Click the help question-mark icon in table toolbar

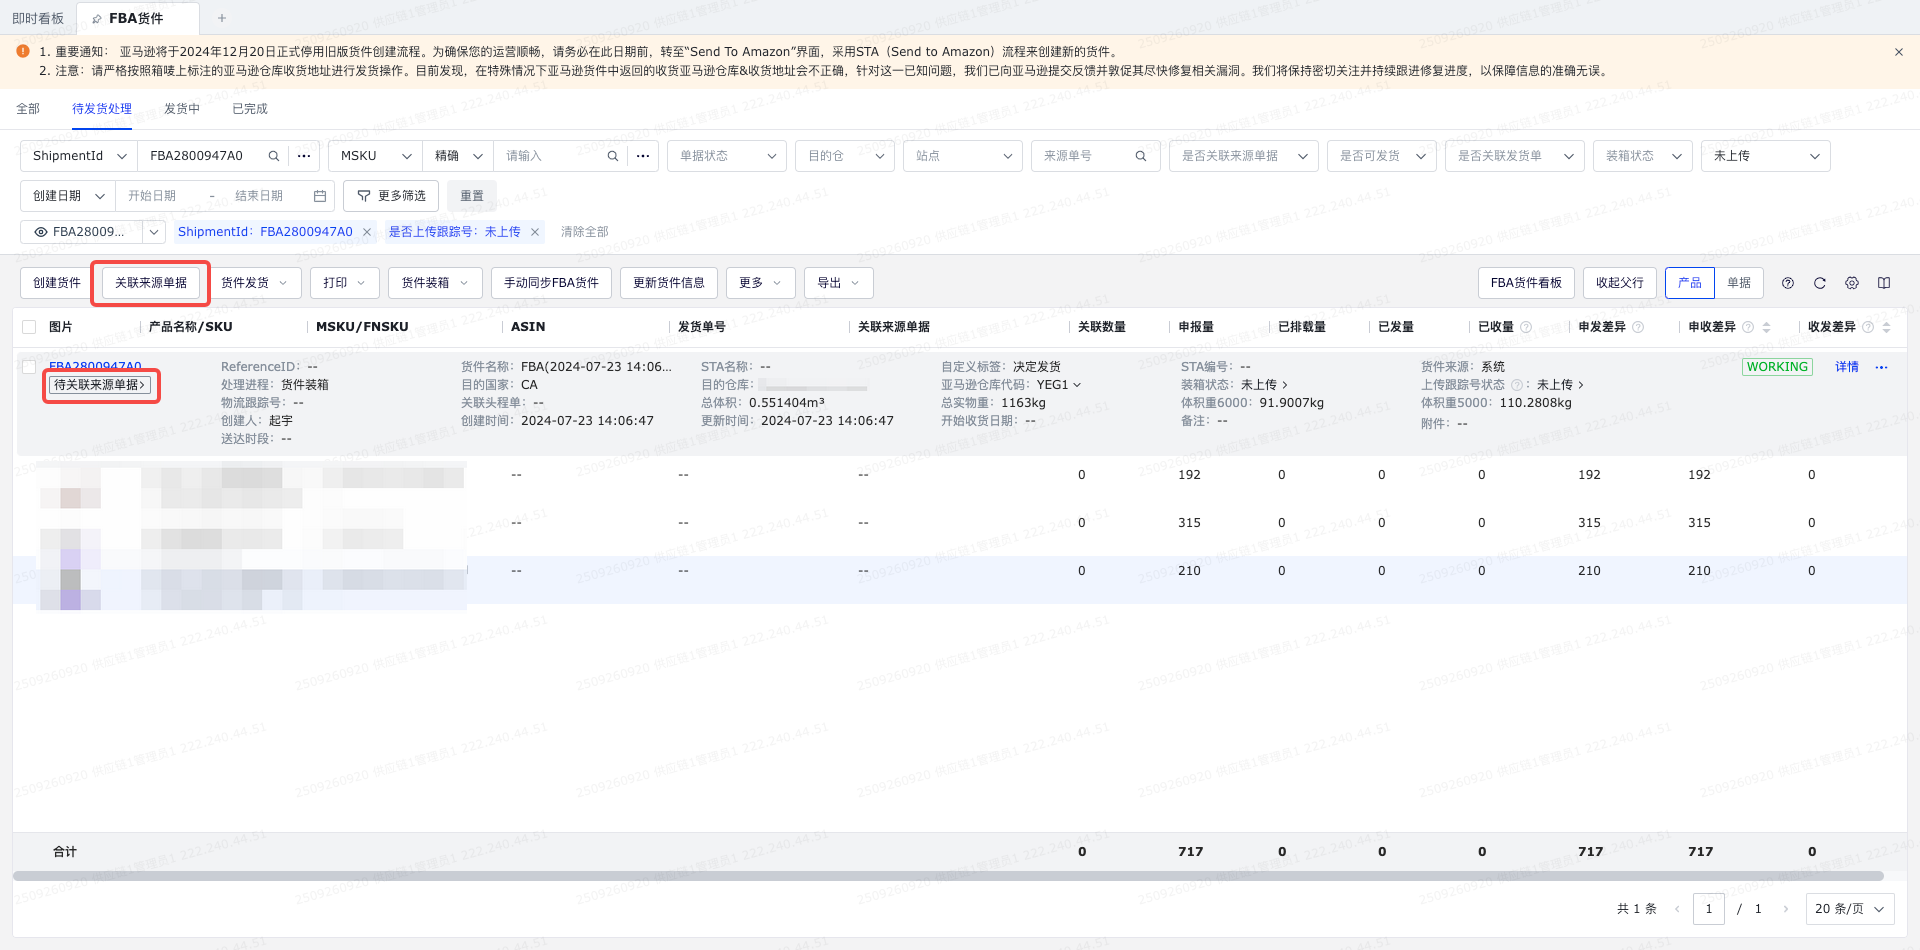1788,283
